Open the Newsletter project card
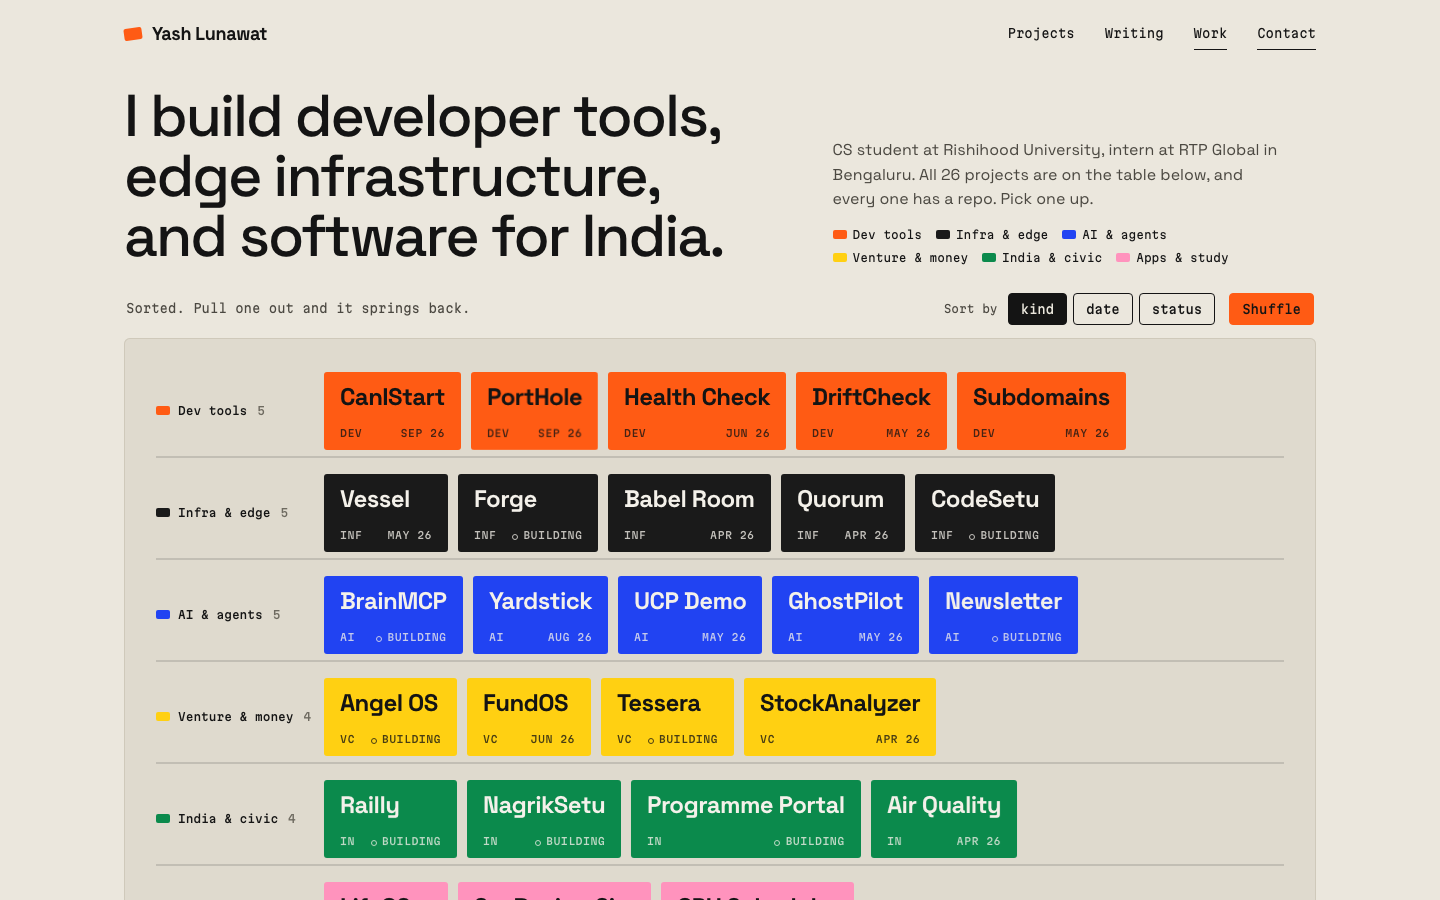Viewport: 1440px width, 900px height. pos(1003,615)
